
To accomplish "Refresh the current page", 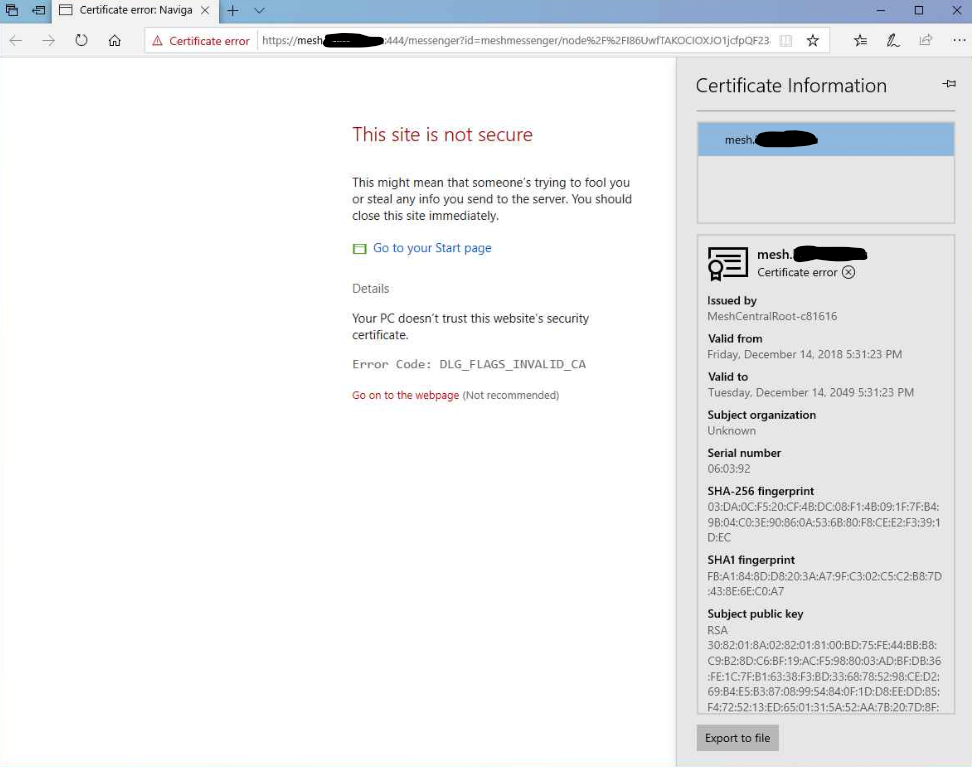I will (80, 40).
